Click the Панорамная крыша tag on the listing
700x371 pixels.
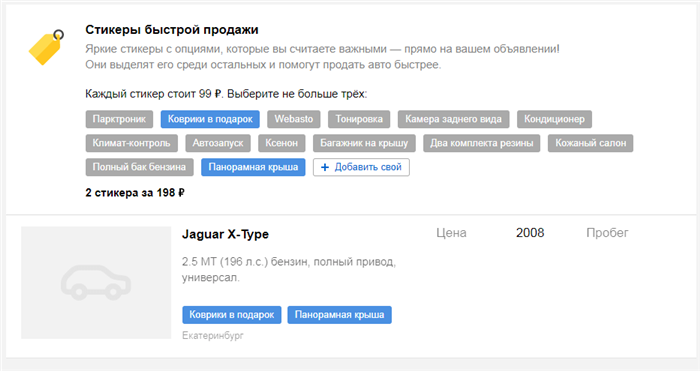[339, 315]
